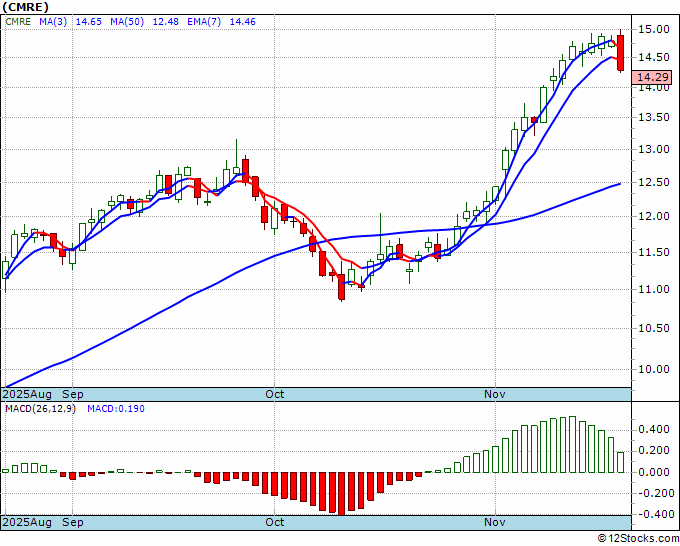Click the 10.00 price axis label

654,369
